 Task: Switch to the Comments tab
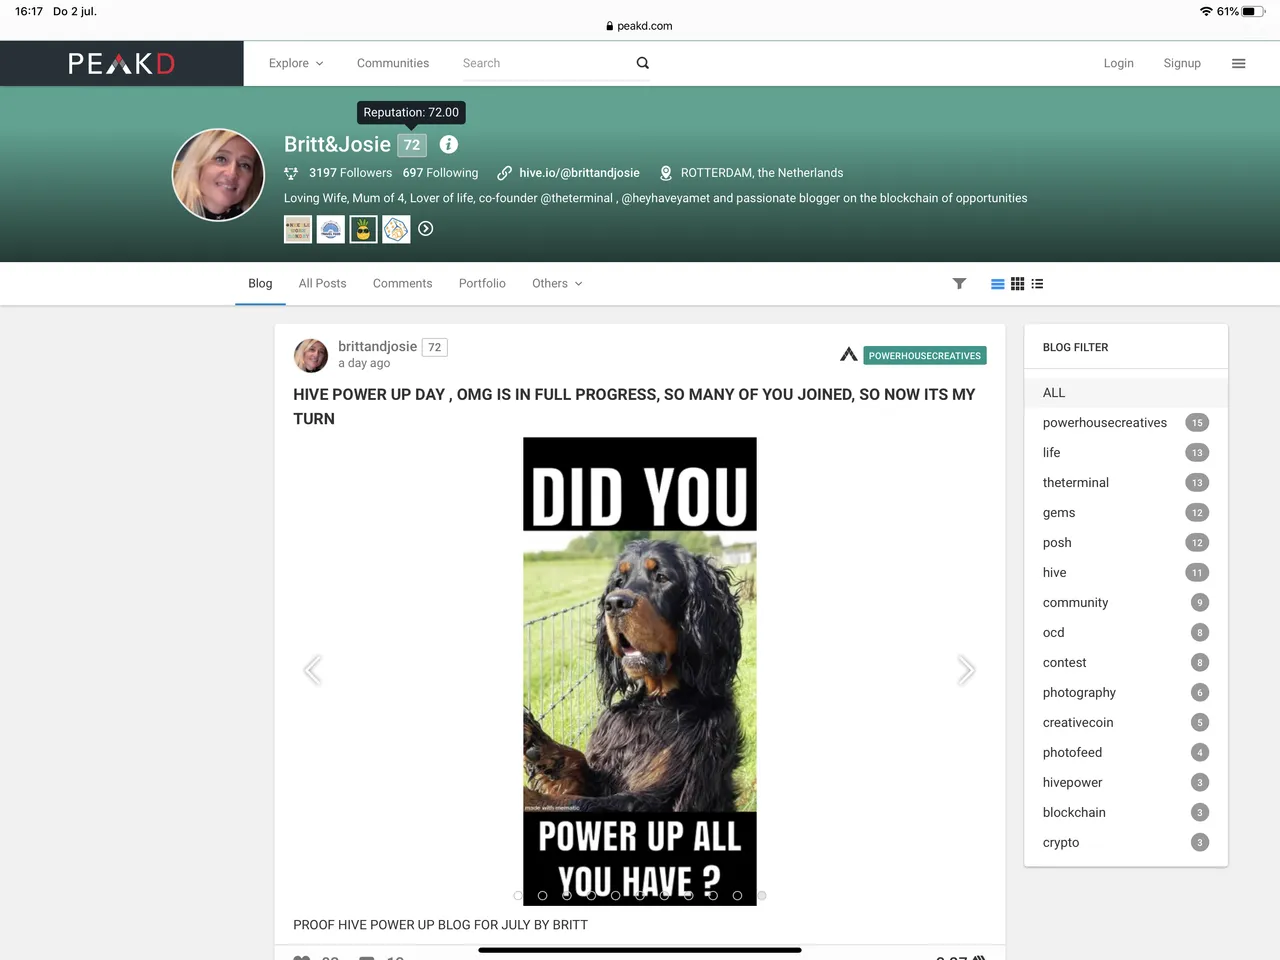click(x=402, y=284)
